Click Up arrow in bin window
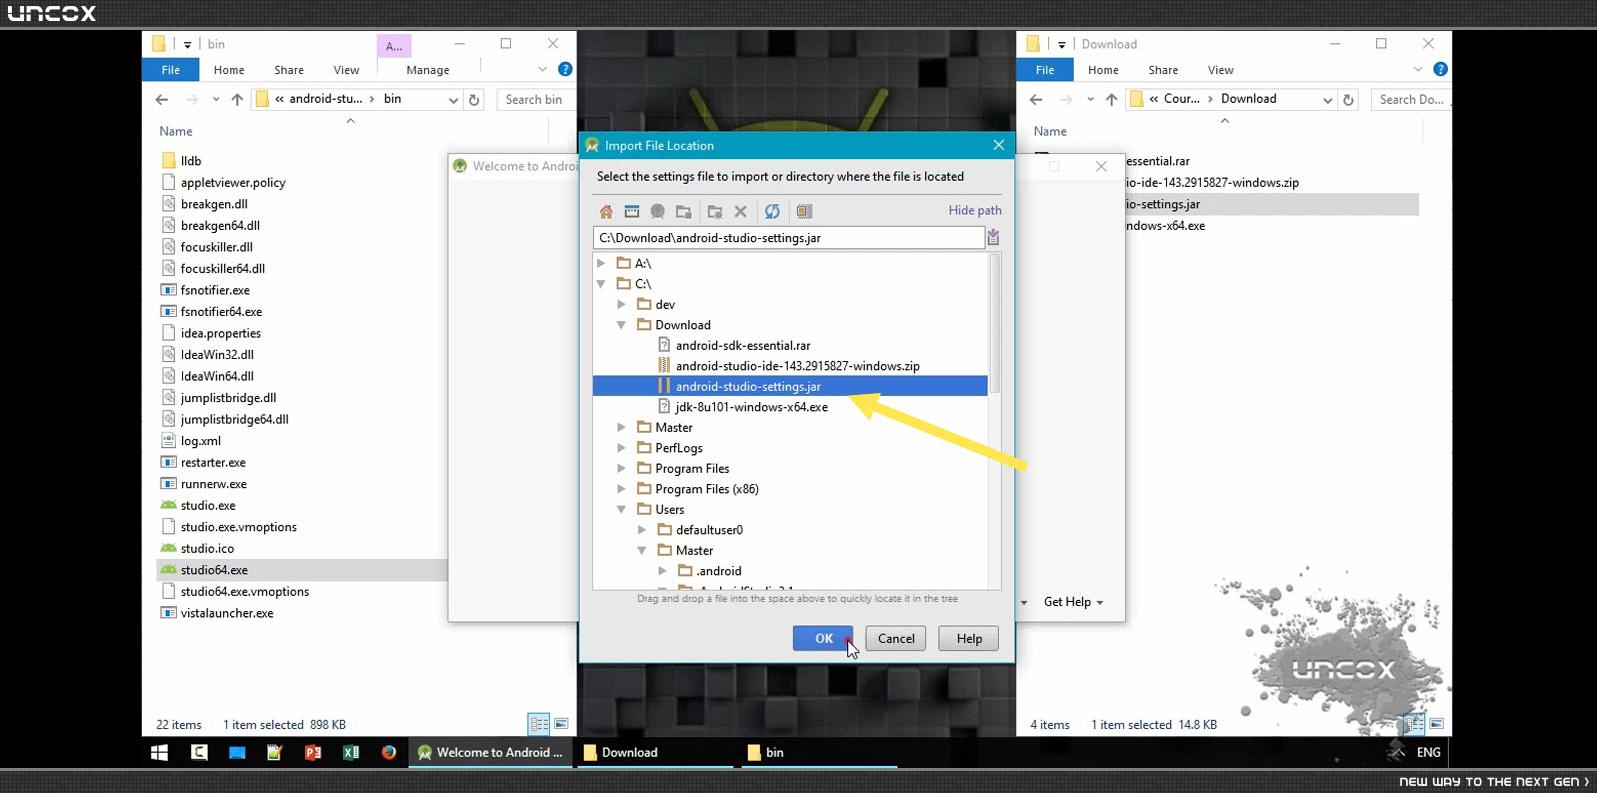The width and height of the screenshot is (1597, 793). tap(237, 99)
